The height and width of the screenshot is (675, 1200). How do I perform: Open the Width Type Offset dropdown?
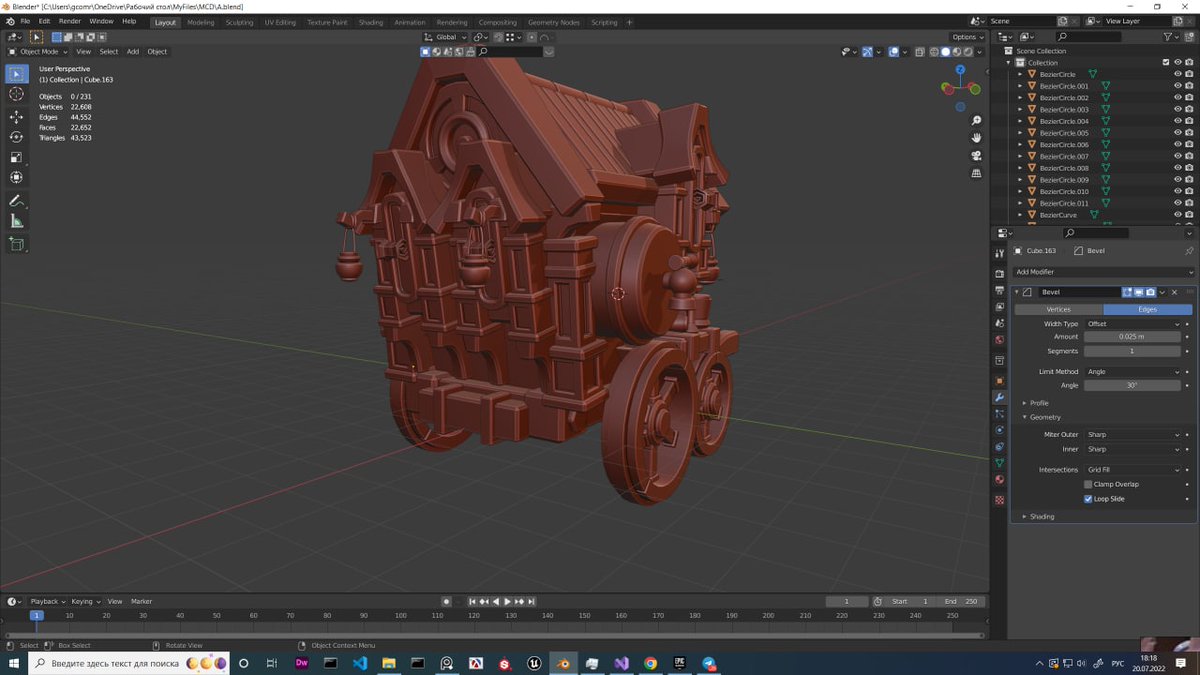coord(1133,324)
